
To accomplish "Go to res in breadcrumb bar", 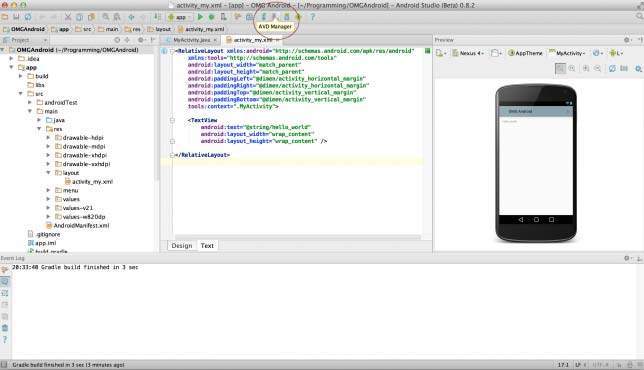I will (133, 29).
